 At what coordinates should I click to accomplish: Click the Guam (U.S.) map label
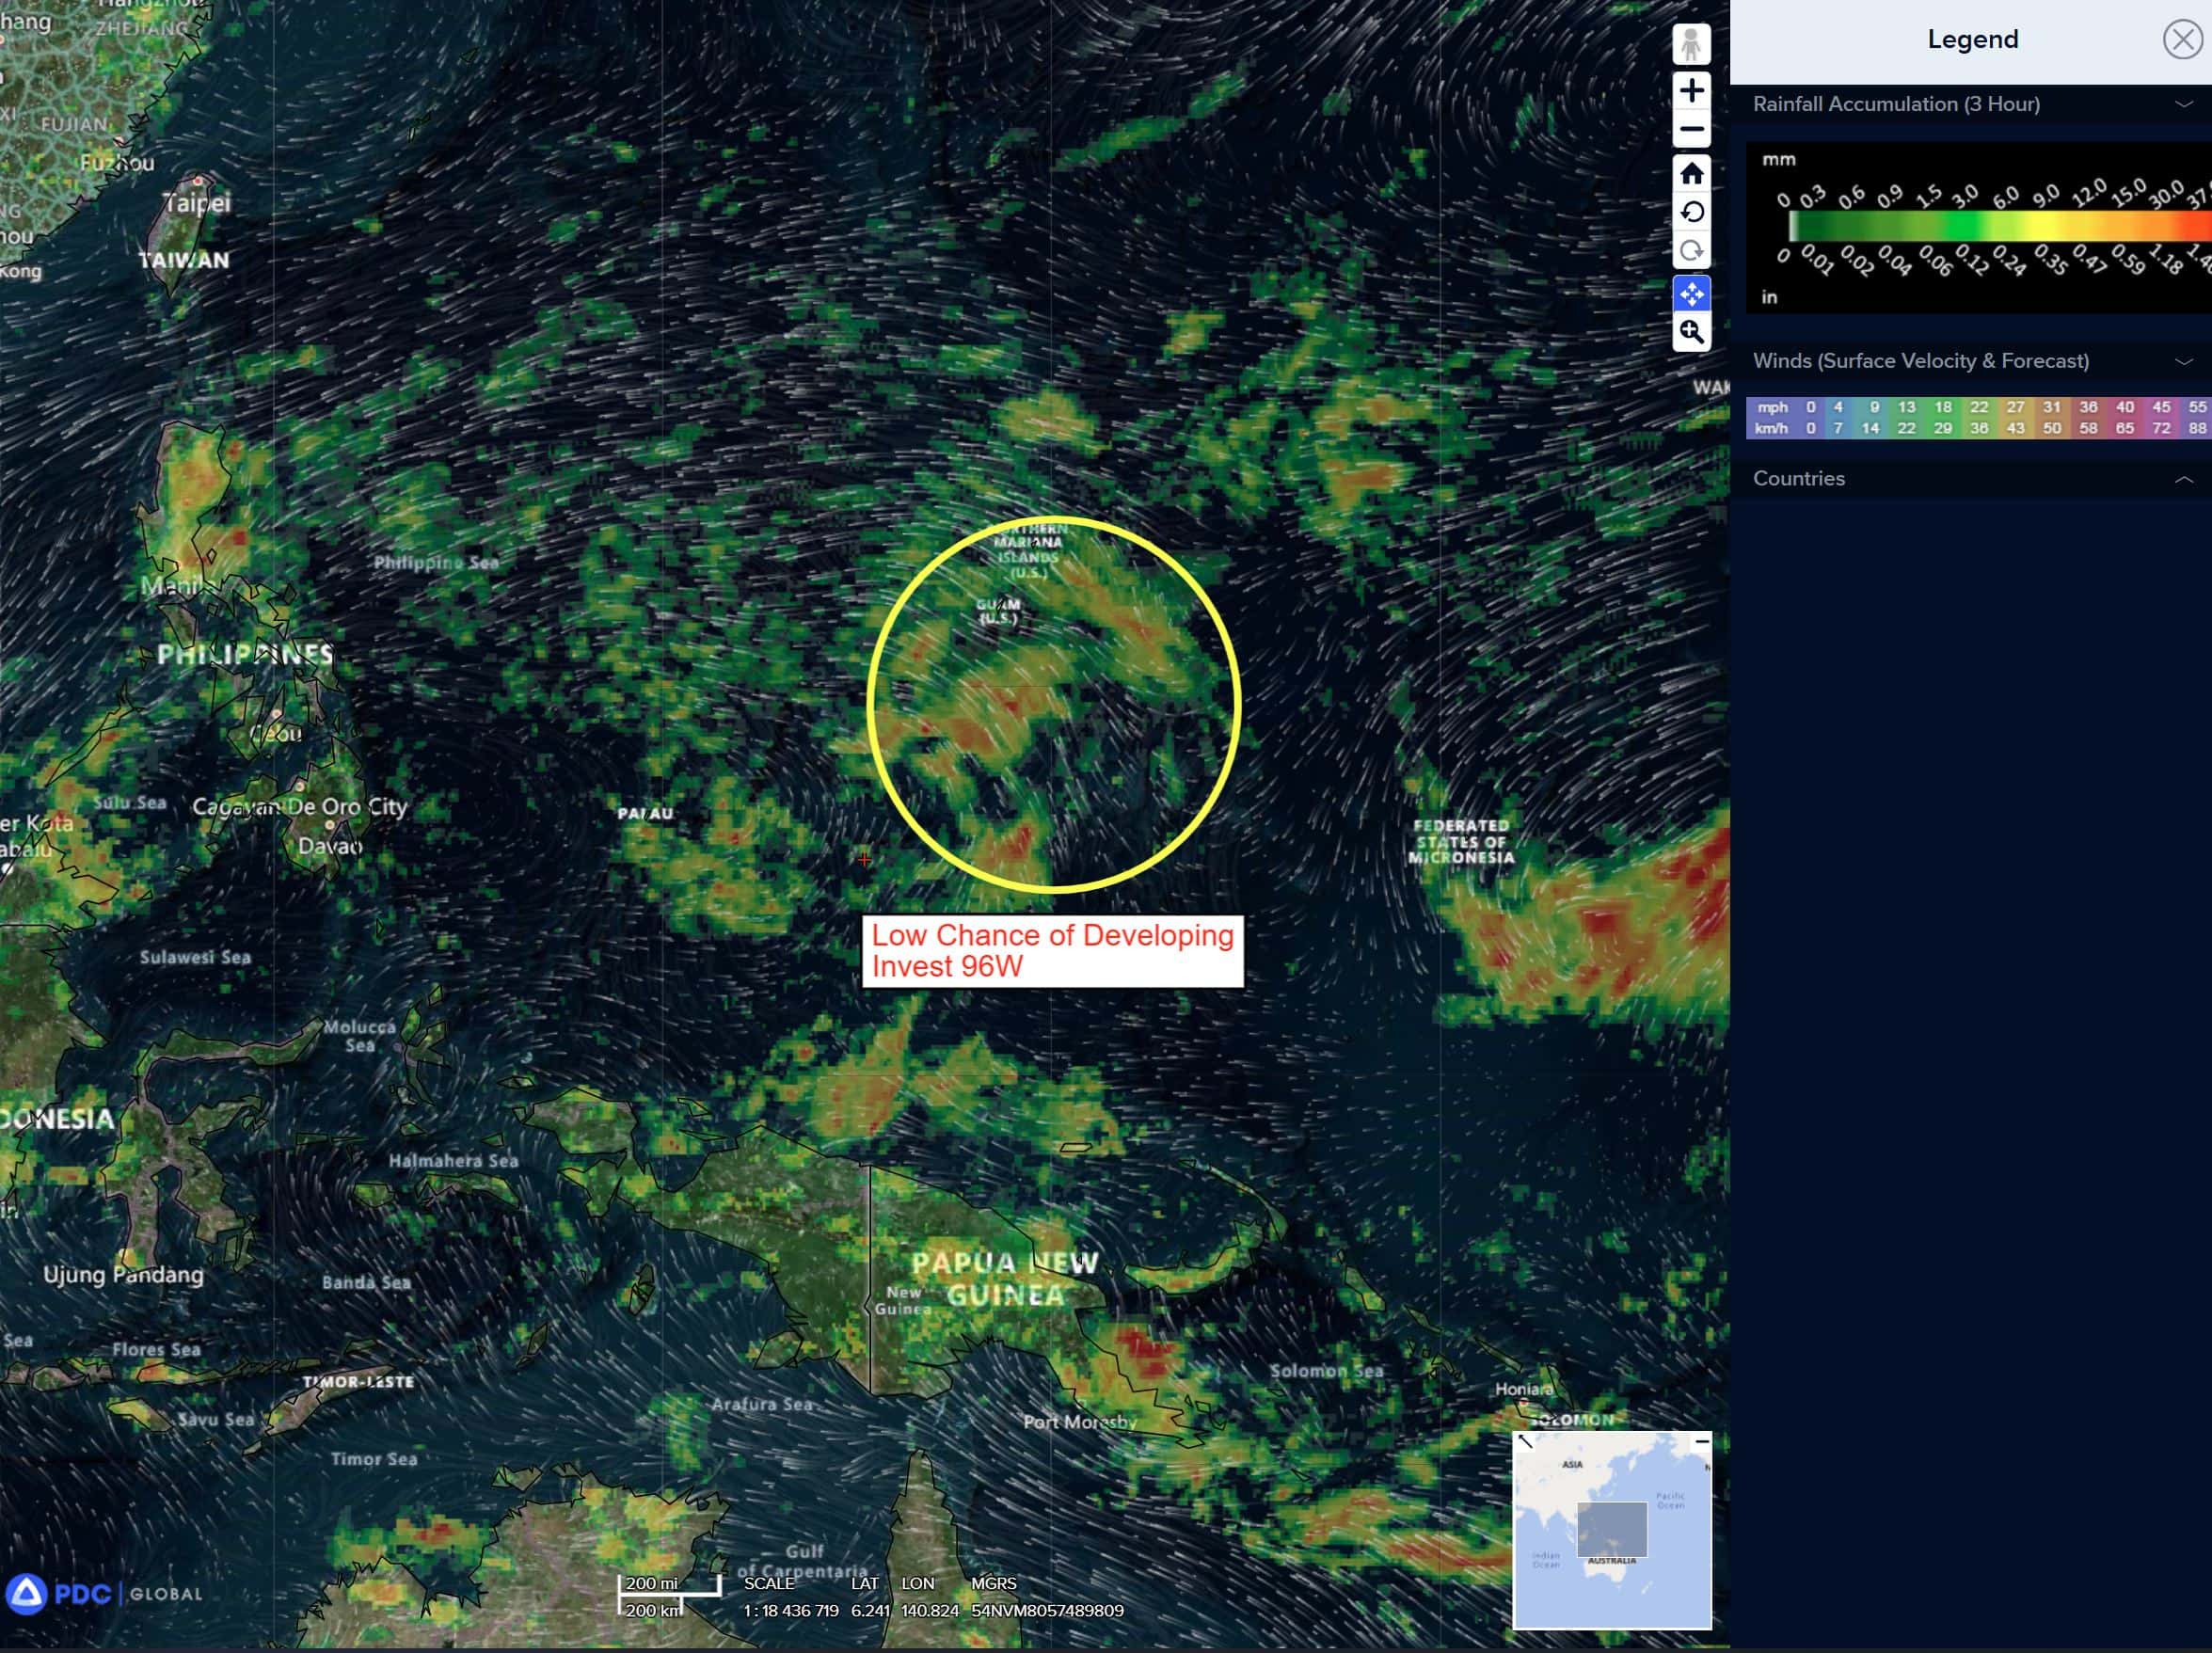[998, 611]
